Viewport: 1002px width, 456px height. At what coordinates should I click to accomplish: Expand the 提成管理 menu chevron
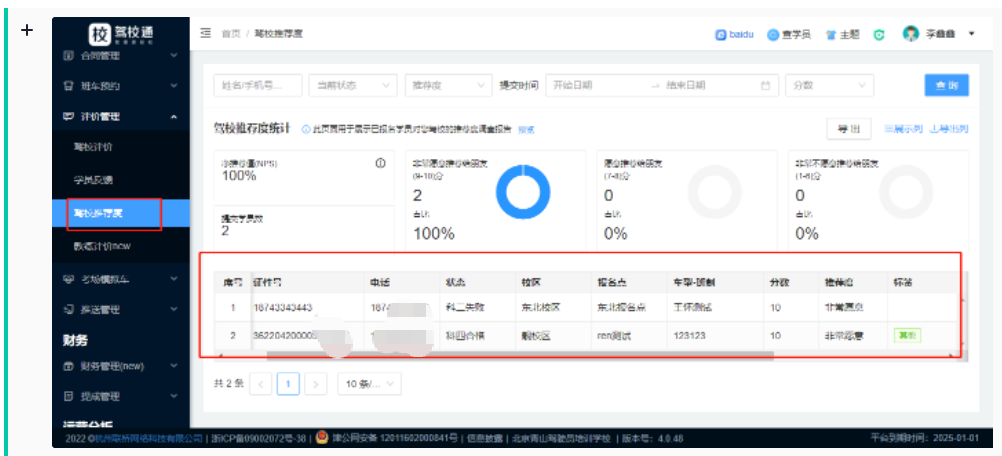pyautogui.click(x=174, y=397)
